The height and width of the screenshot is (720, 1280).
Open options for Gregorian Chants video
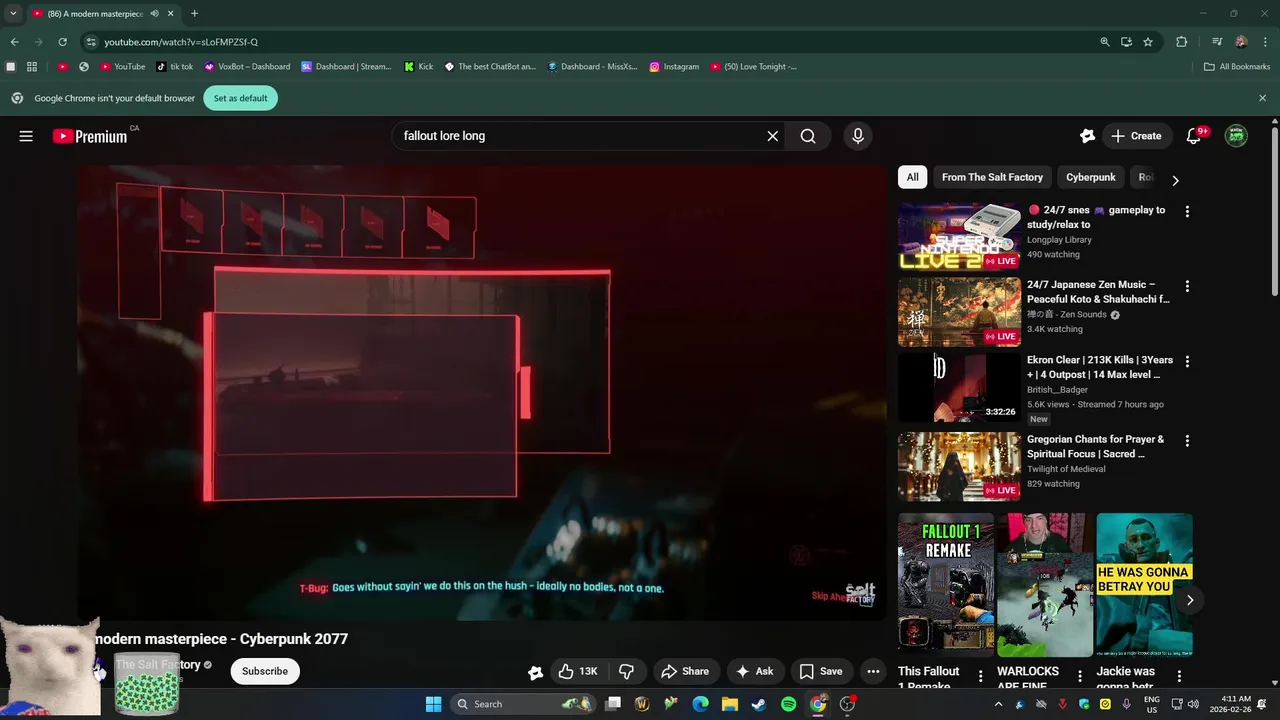coord(1187,440)
